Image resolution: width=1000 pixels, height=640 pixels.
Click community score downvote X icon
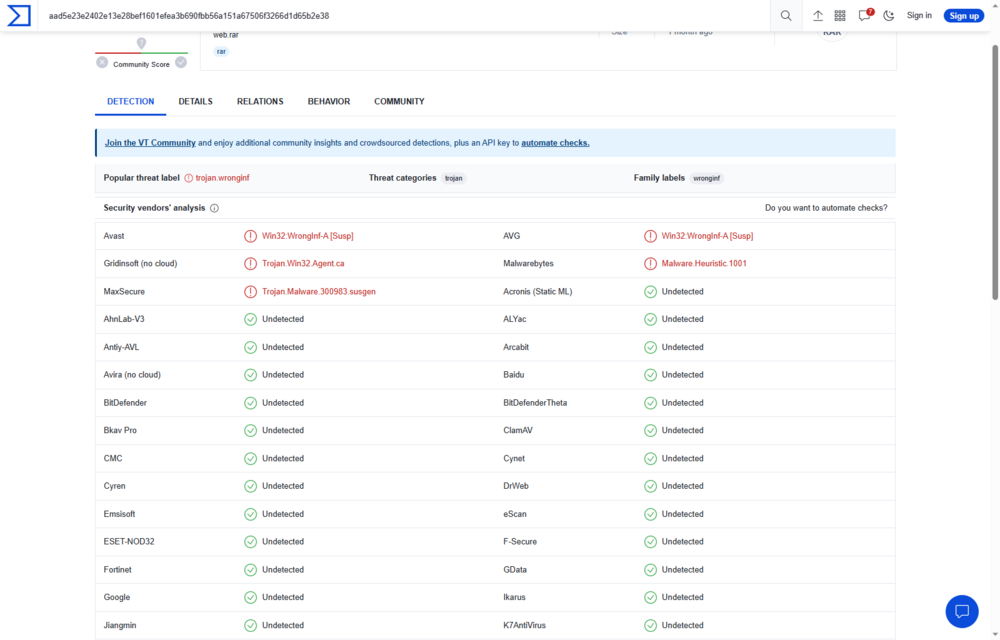(102, 62)
